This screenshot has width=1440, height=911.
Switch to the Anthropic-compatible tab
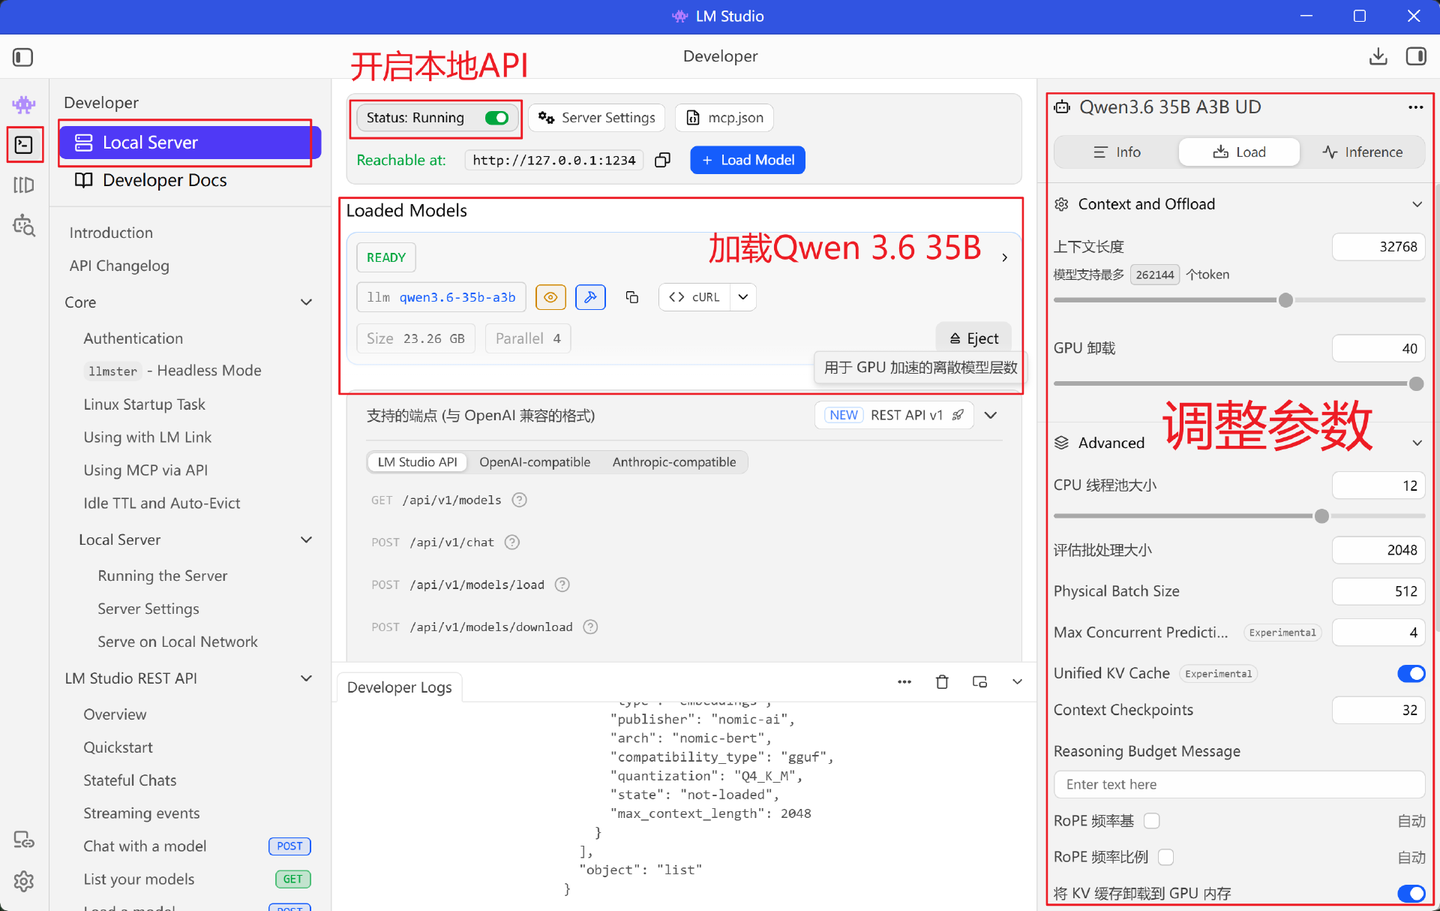(674, 462)
